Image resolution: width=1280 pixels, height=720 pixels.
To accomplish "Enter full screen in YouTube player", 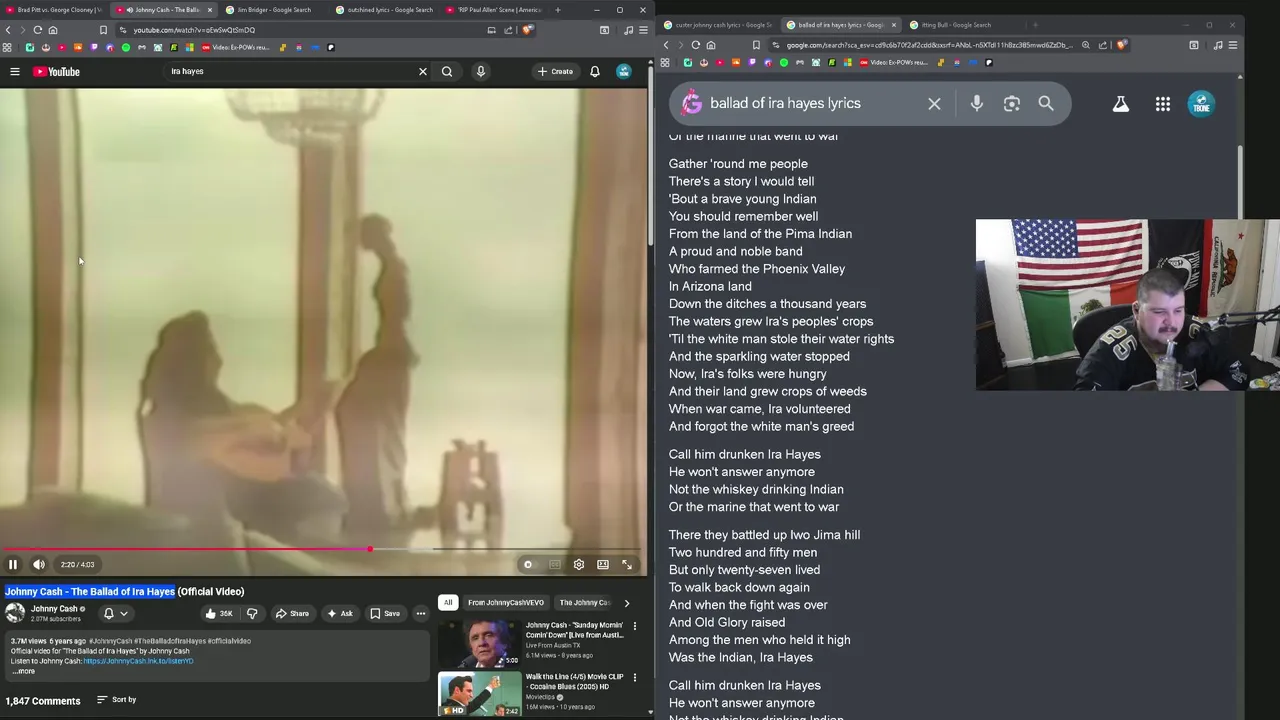I will (x=627, y=565).
